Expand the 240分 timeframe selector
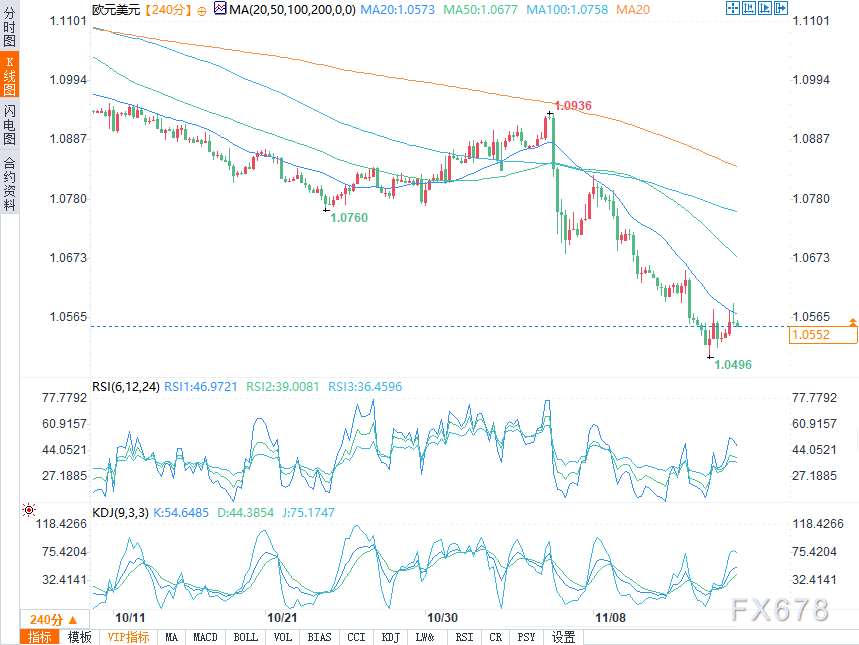Viewport: 859px width, 645px height. (54, 620)
